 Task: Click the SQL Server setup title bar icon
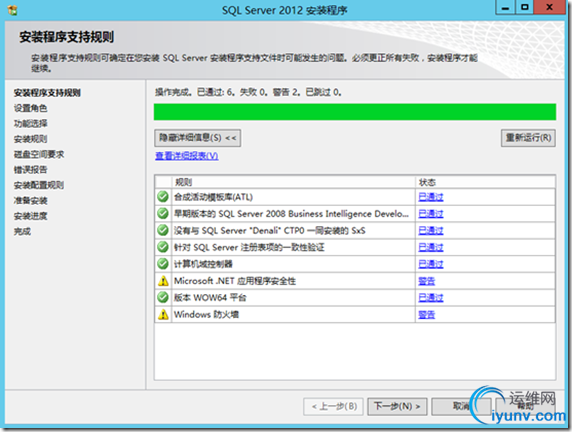click(12, 10)
